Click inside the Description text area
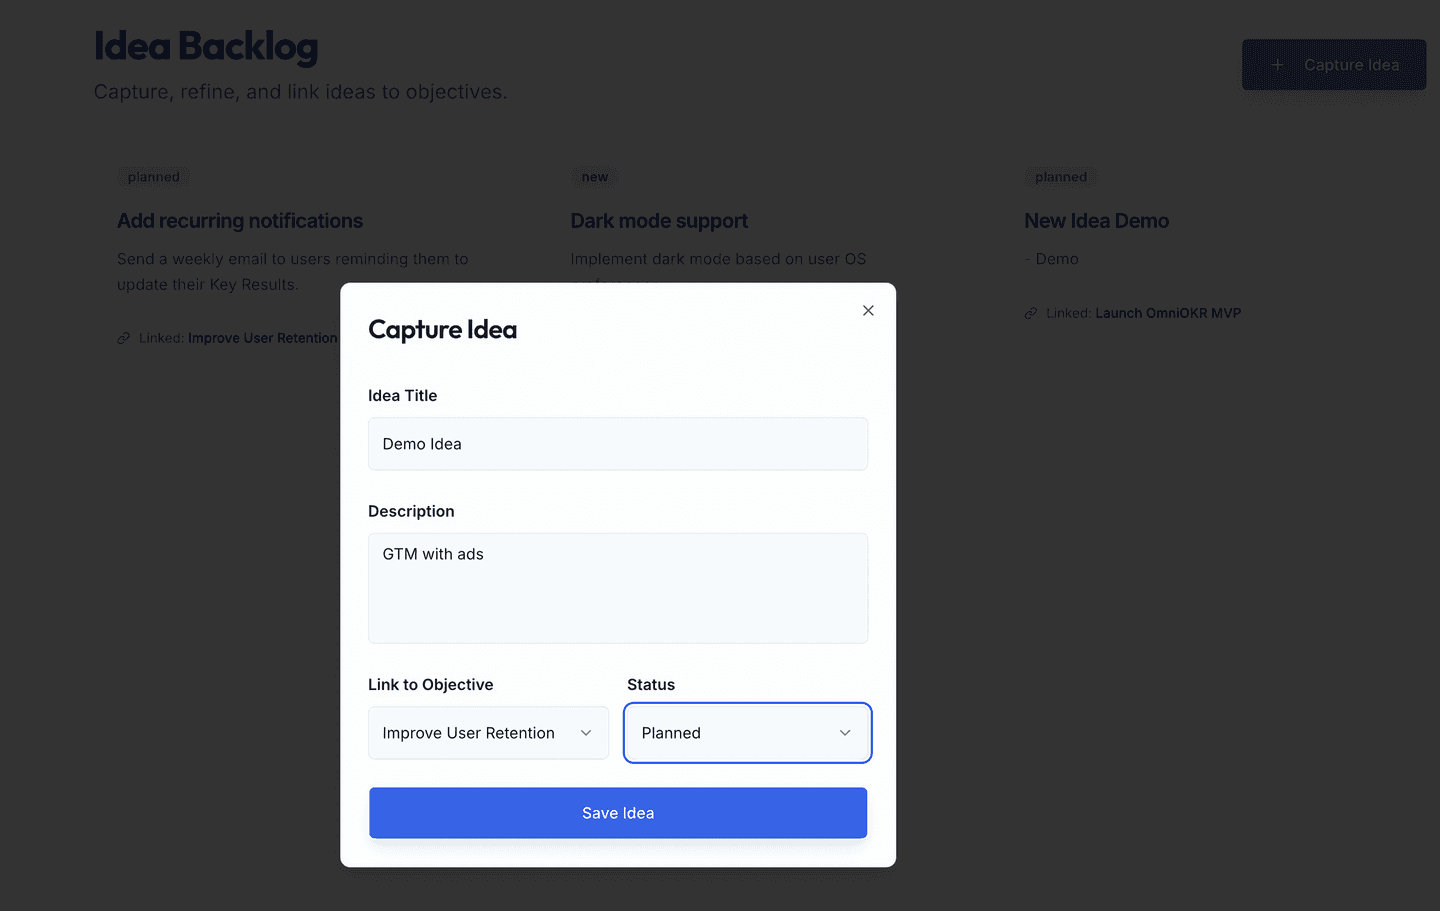Viewport: 1440px width, 911px height. pos(617,588)
